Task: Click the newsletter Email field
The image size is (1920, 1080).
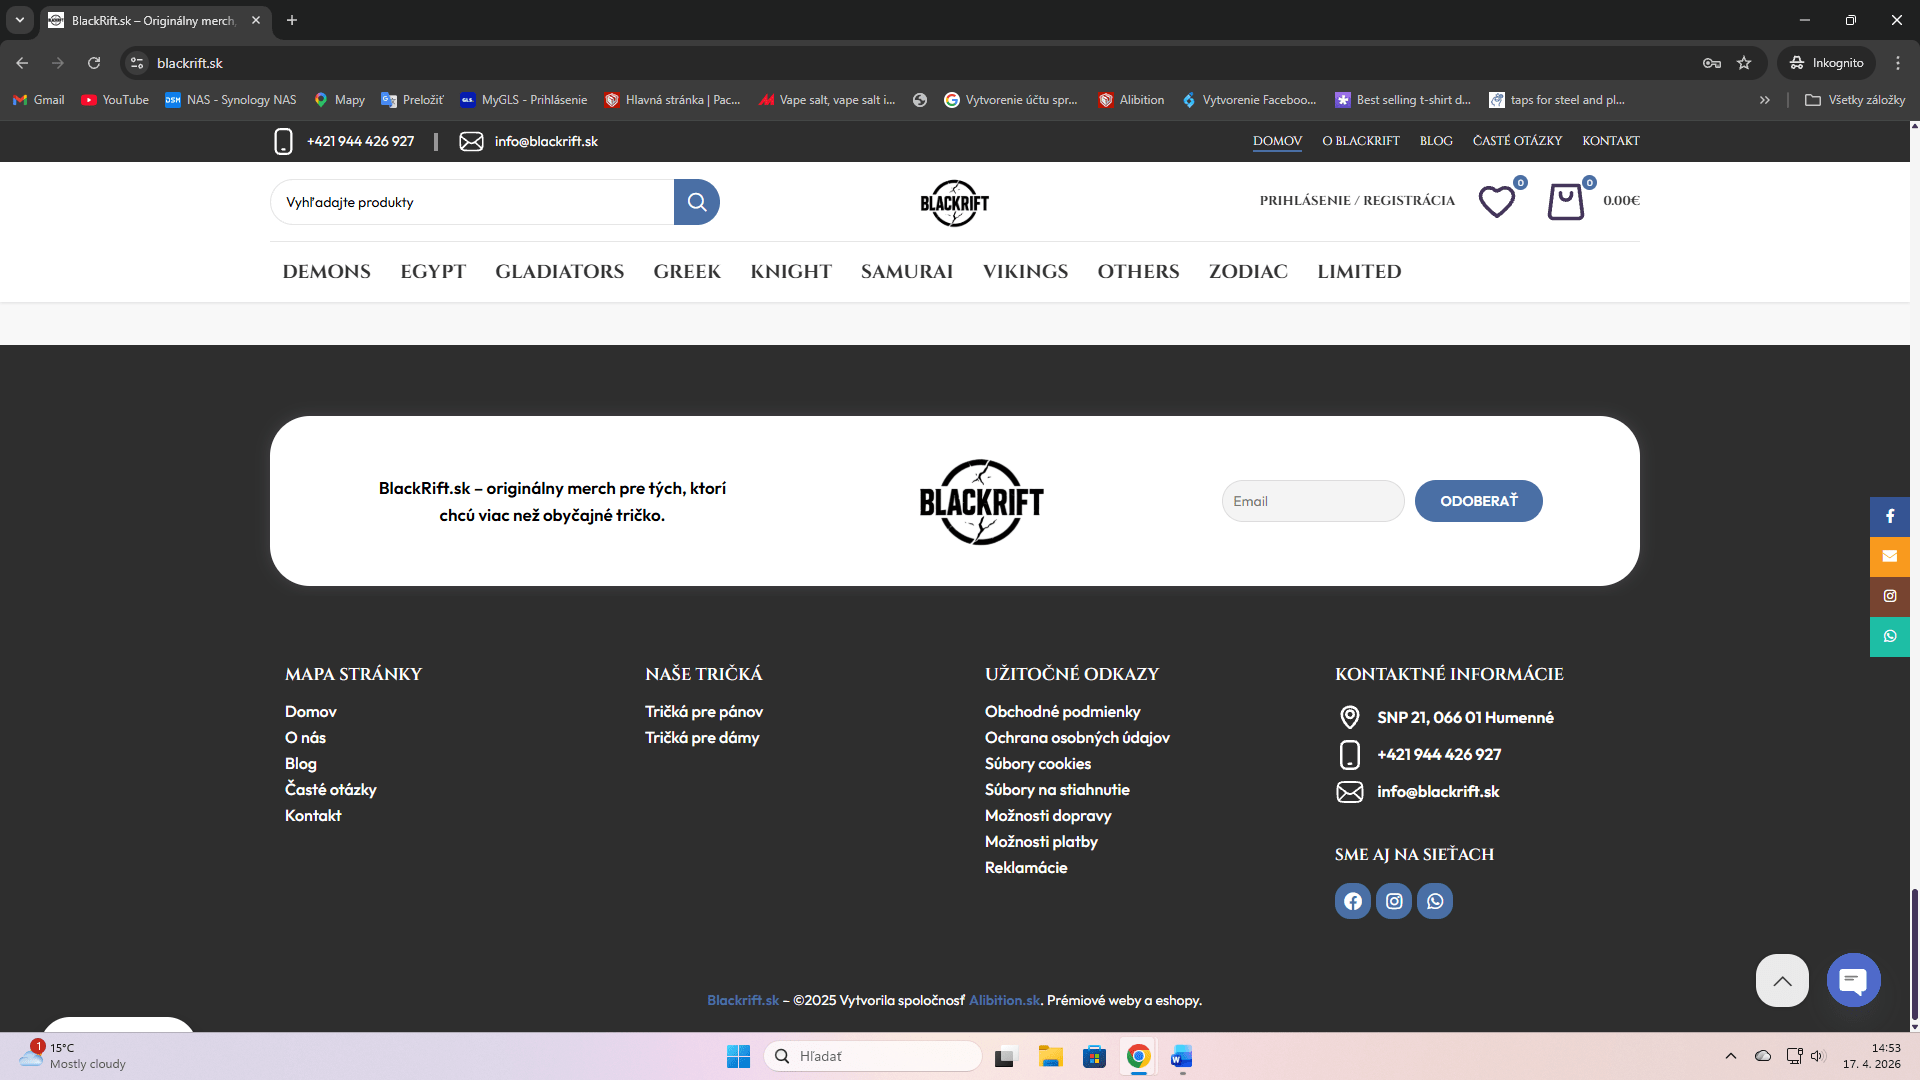Action: pyautogui.click(x=1312, y=501)
